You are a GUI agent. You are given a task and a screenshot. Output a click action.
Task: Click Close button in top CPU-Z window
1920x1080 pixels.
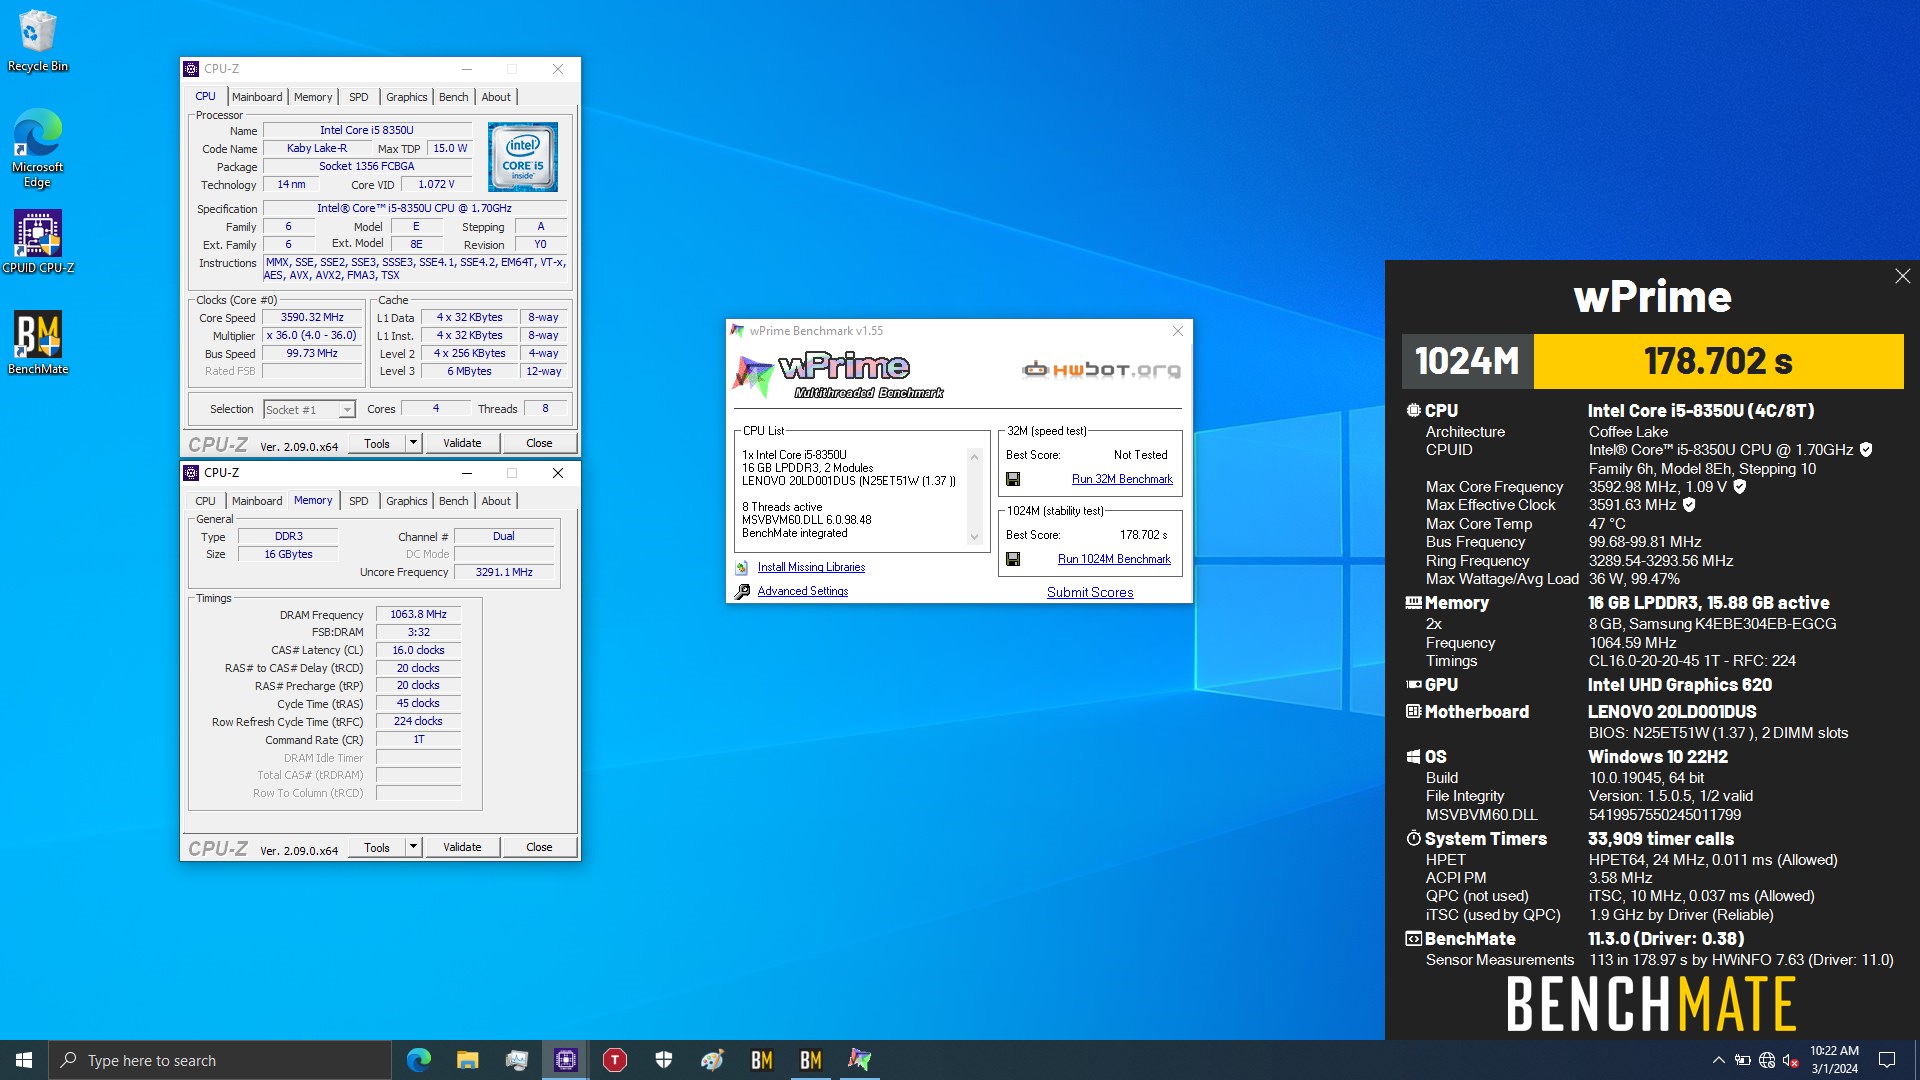point(539,443)
